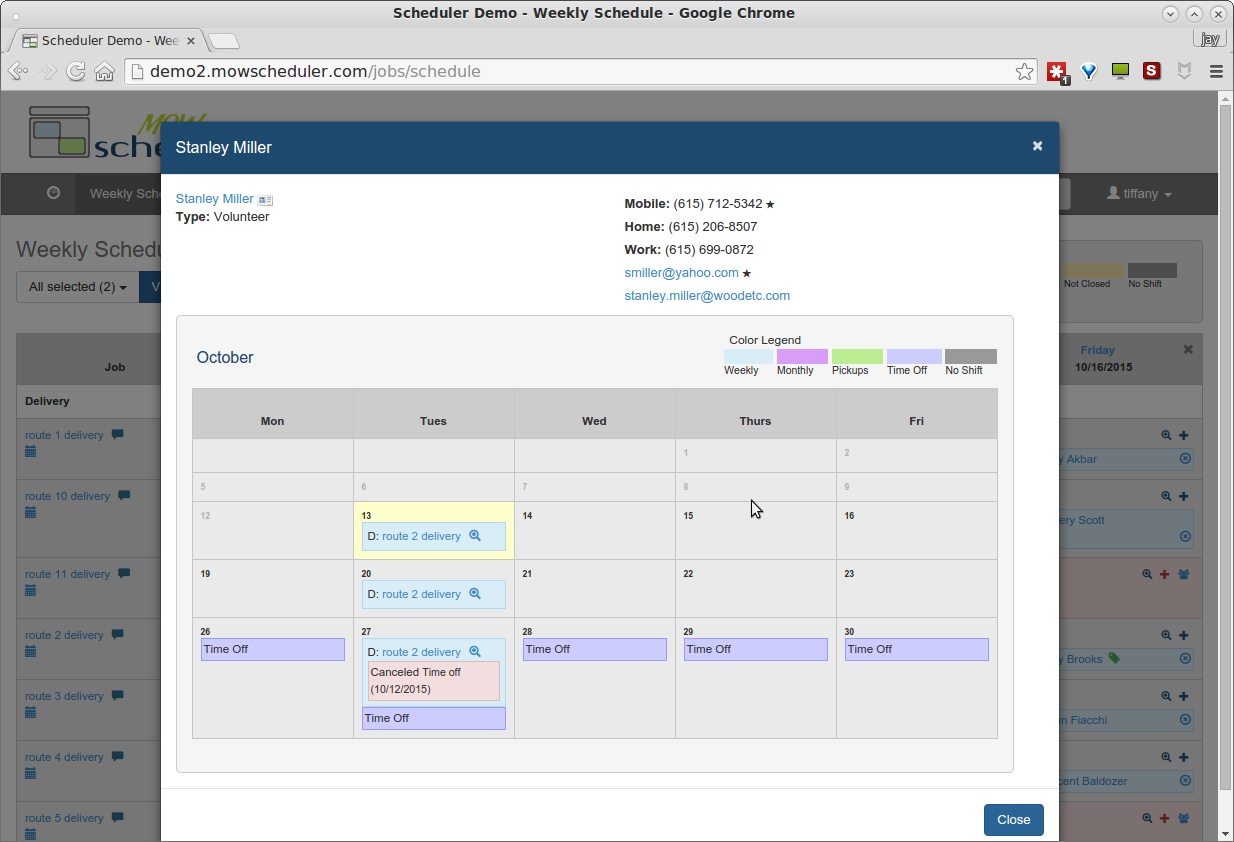
Task: Click the calendar icon under route 1 delivery
Action: point(30,452)
